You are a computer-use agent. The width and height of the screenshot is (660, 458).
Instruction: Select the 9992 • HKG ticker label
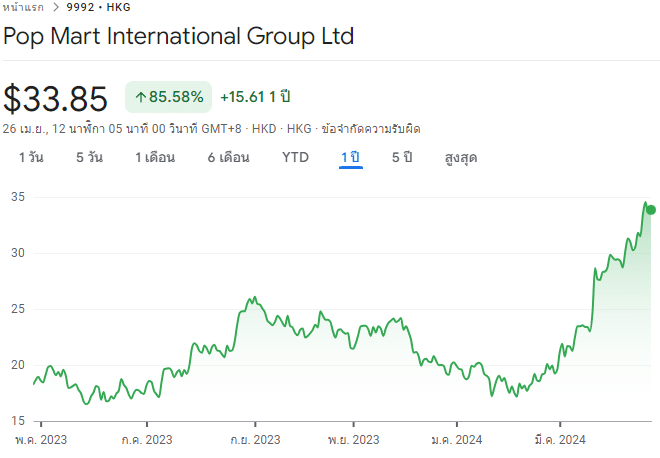point(98,7)
